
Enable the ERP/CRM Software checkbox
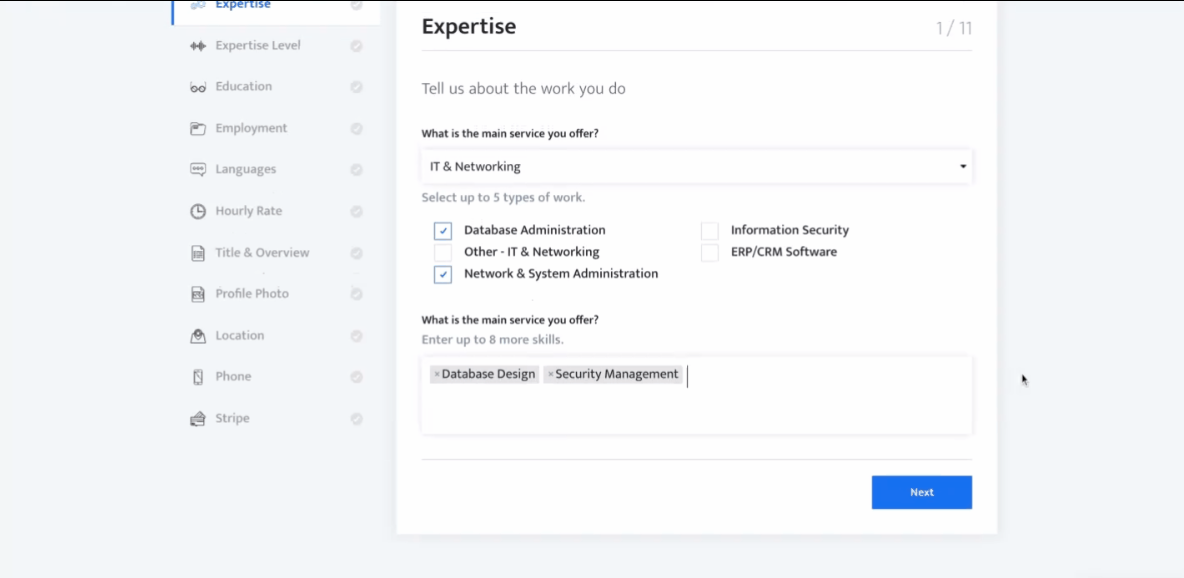[x=710, y=253]
